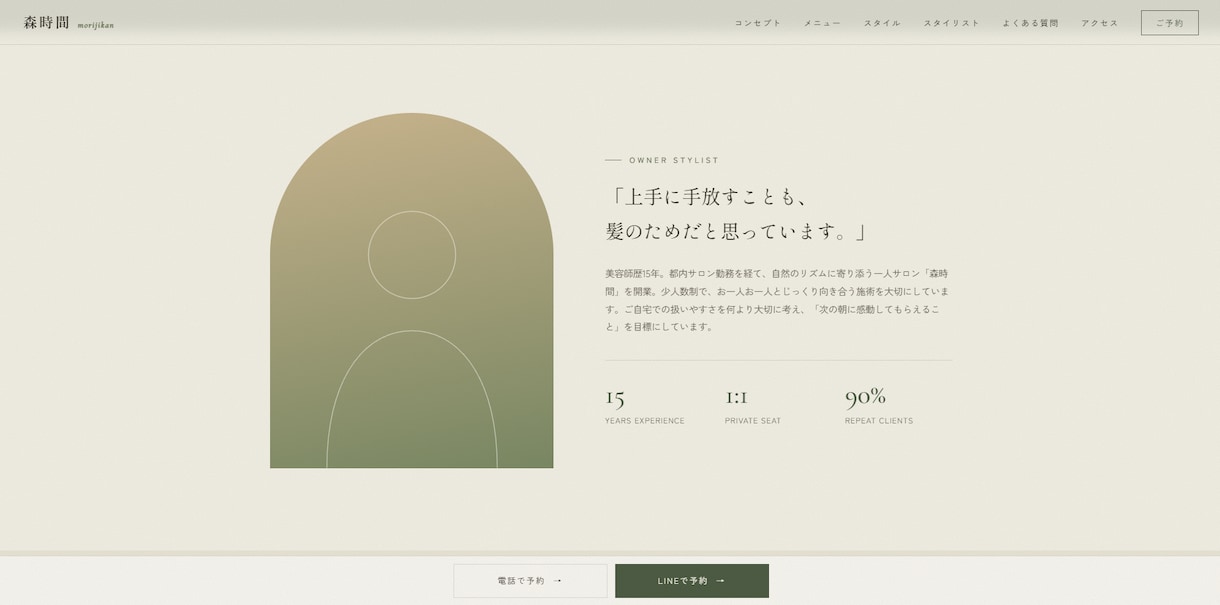The height and width of the screenshot is (605, 1220).
Task: Click the headline line 「上手に手放すことも、
Action: 709,196
